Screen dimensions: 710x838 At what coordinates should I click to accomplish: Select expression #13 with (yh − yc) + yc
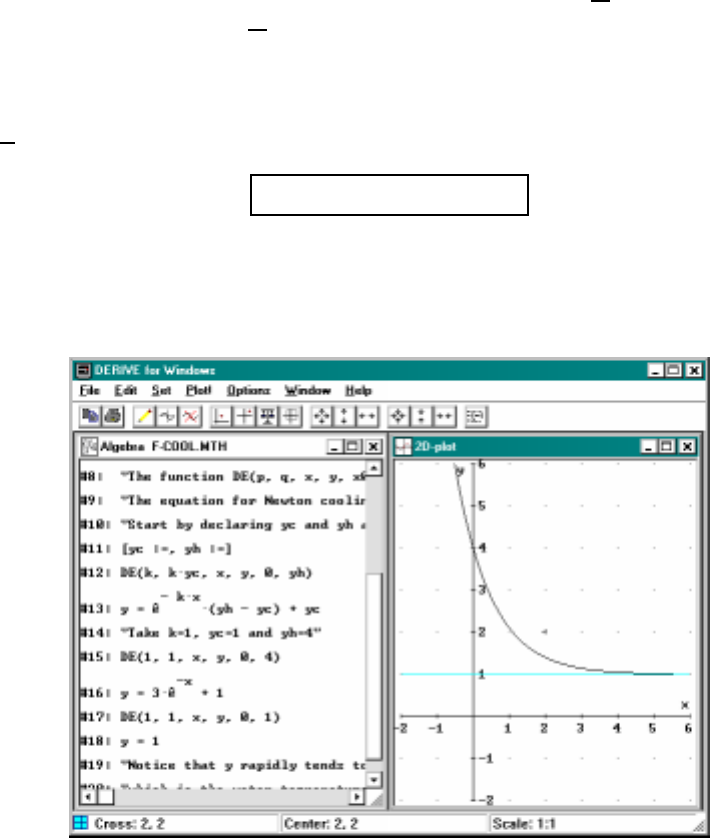200,603
